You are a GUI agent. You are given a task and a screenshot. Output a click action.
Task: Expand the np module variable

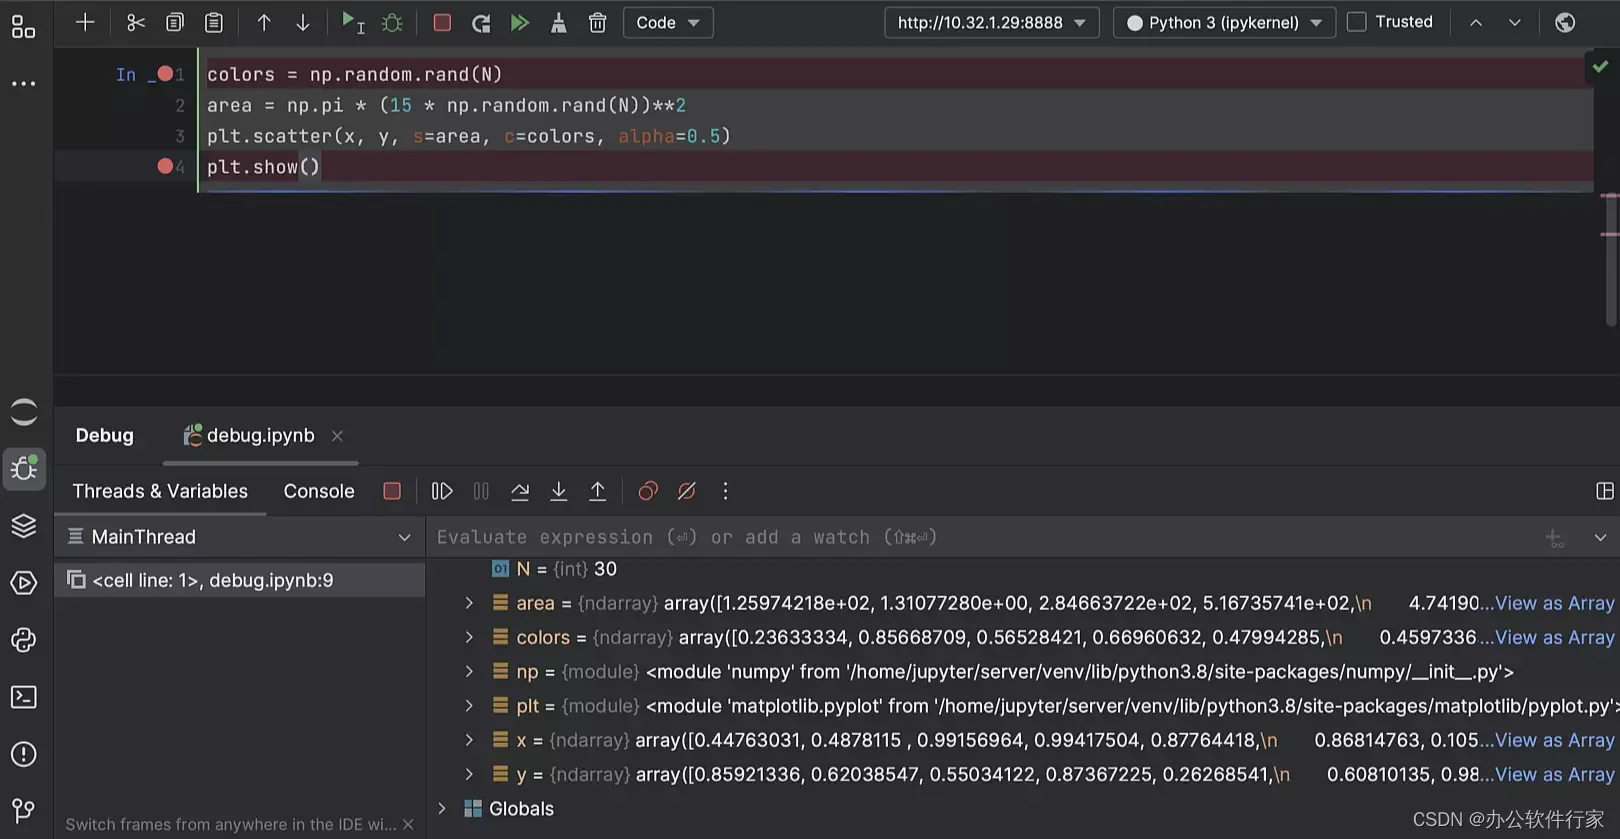coord(469,672)
